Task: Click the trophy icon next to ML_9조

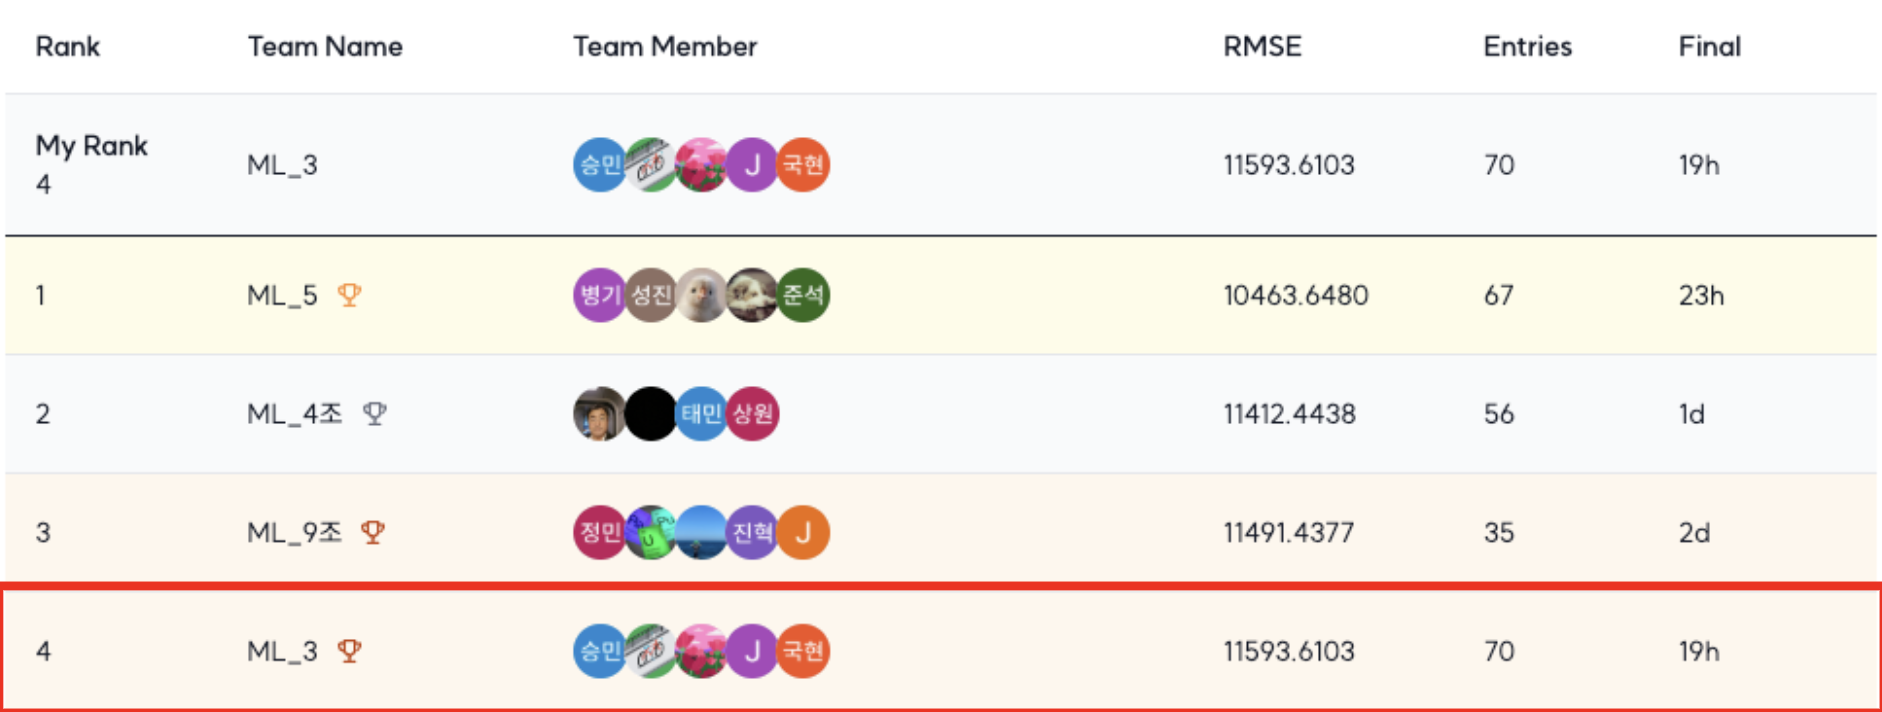Action: pyautogui.click(x=373, y=532)
